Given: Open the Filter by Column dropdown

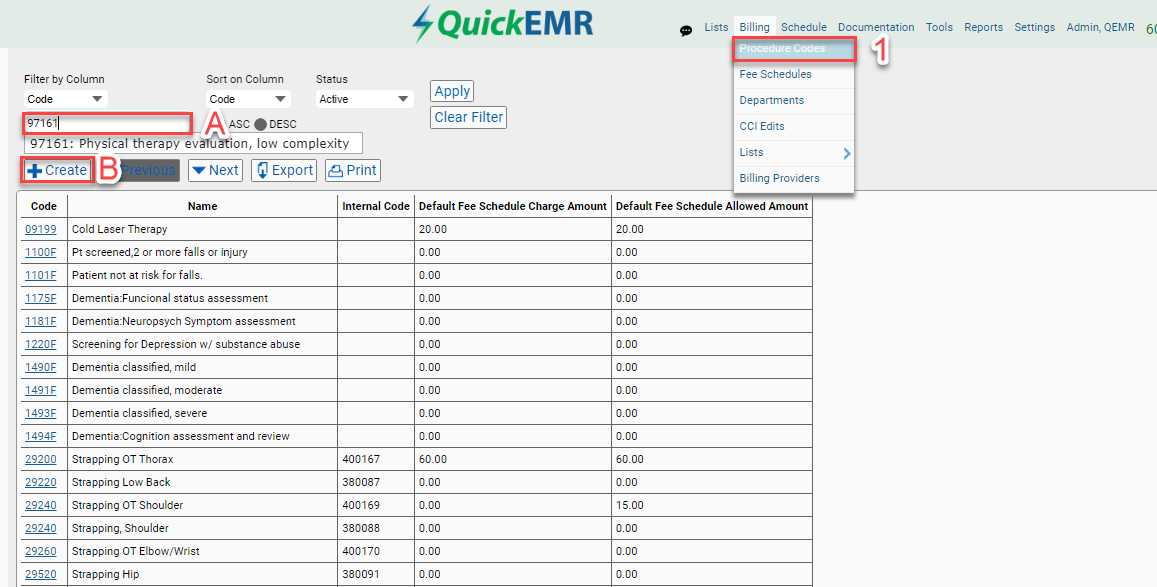Looking at the screenshot, I should pyautogui.click(x=66, y=99).
